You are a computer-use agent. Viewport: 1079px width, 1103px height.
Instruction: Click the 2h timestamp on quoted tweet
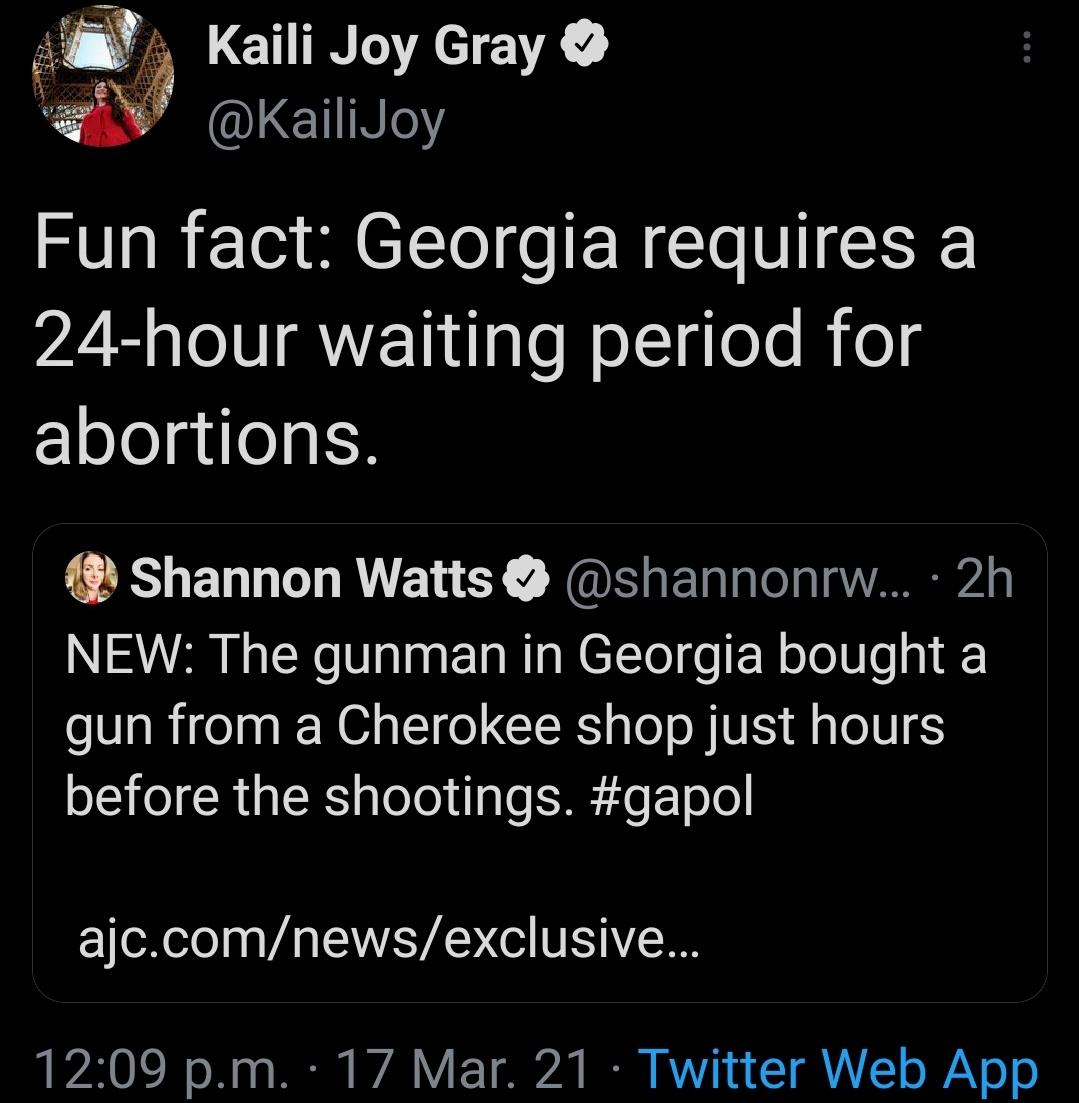click(984, 579)
